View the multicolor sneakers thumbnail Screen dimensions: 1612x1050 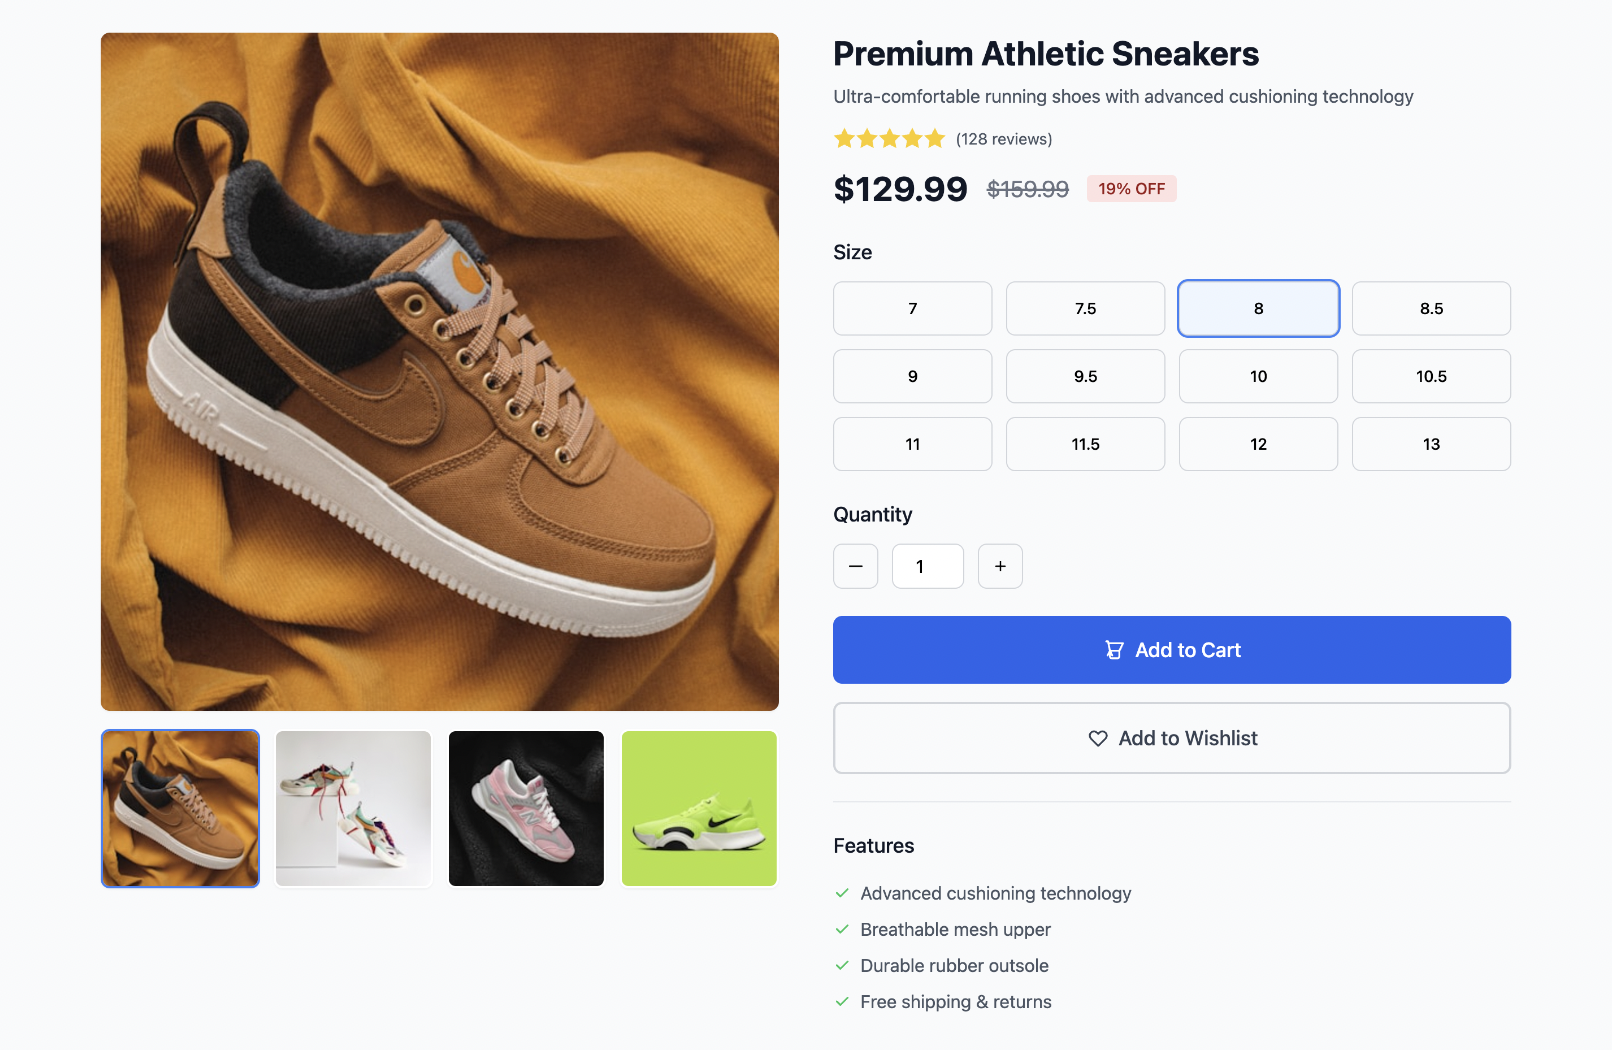[353, 808]
